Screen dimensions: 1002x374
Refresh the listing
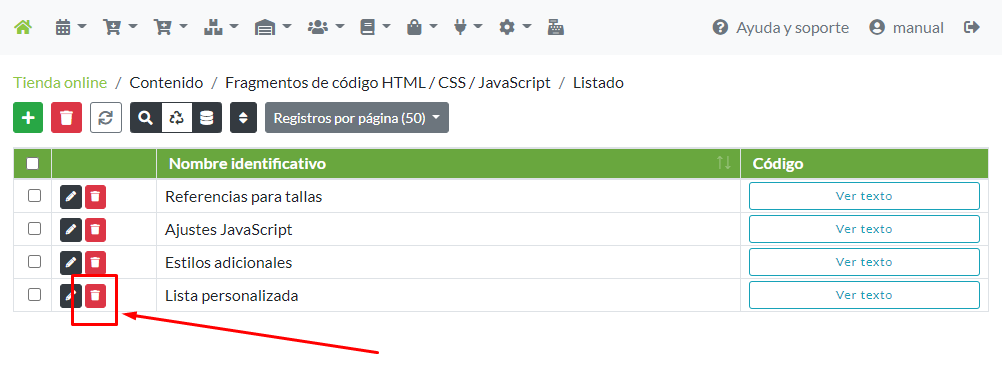[x=106, y=118]
